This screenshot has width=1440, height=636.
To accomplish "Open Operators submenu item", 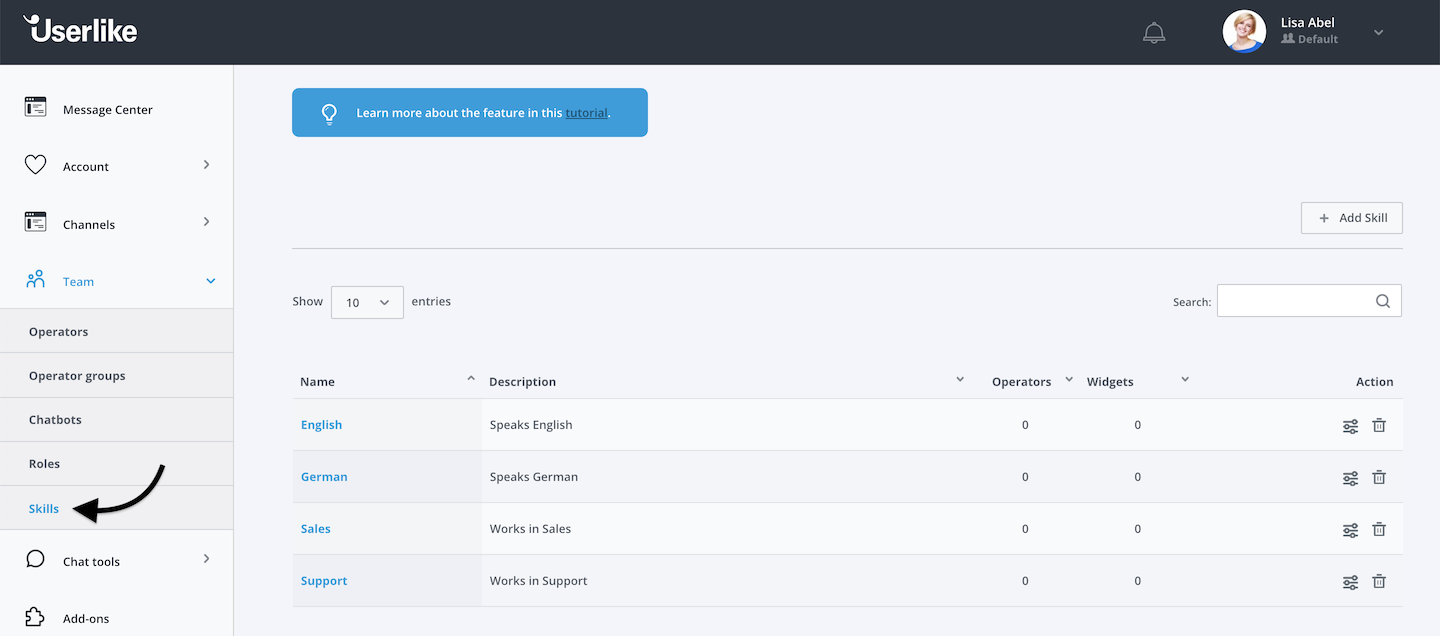I will pyautogui.click(x=116, y=331).
